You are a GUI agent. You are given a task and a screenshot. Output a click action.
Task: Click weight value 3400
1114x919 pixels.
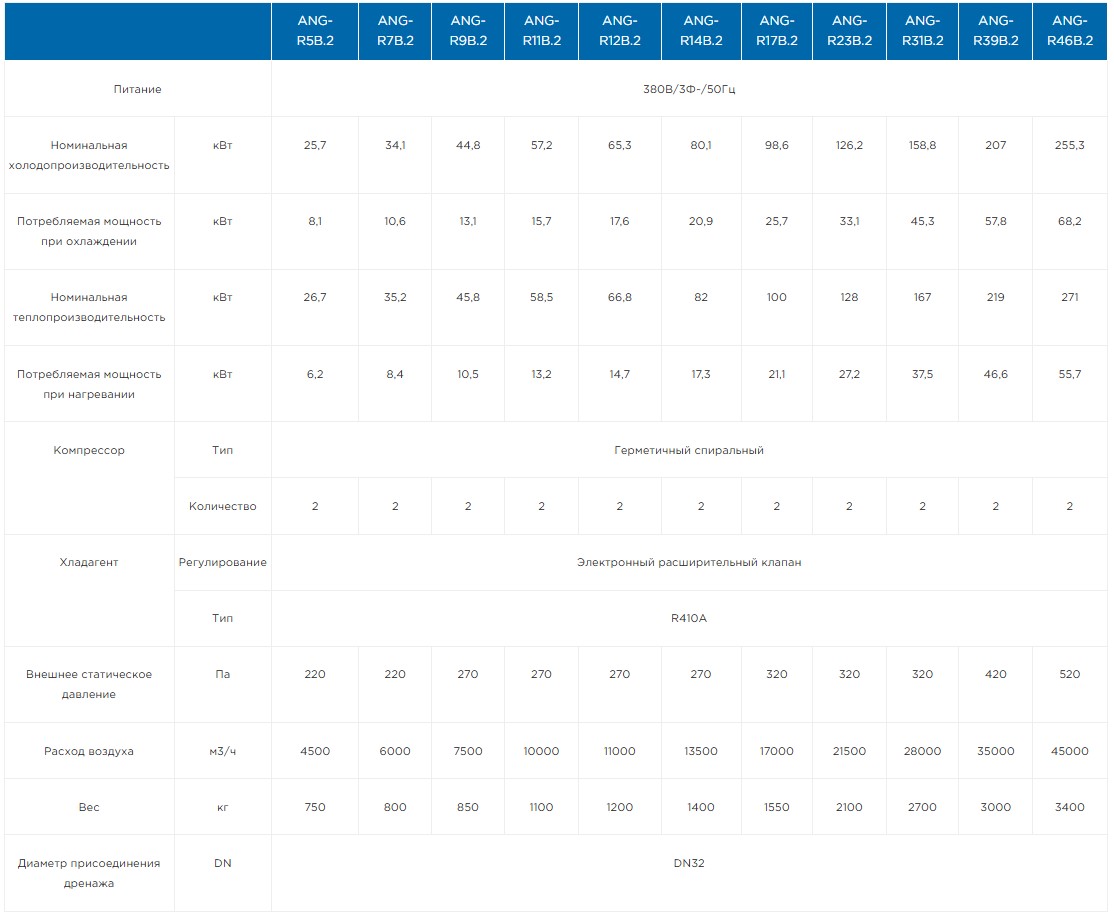(x=1069, y=807)
